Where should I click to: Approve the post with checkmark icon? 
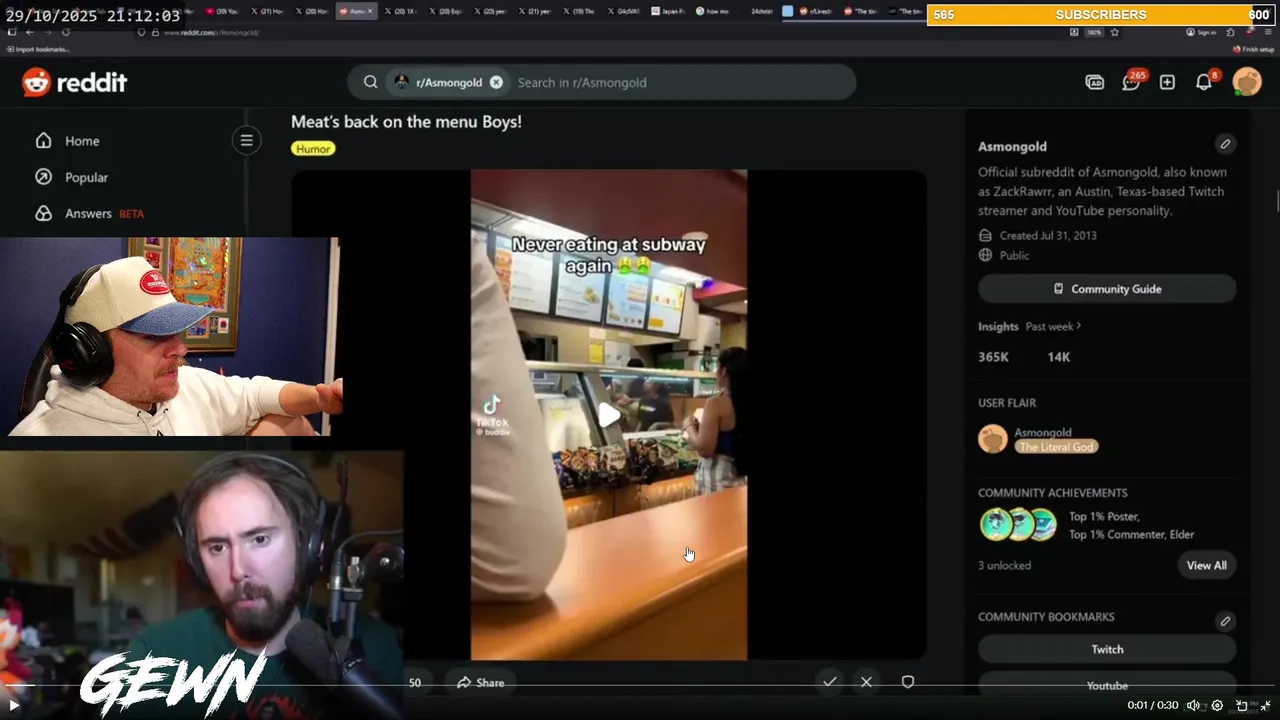pyautogui.click(x=830, y=682)
